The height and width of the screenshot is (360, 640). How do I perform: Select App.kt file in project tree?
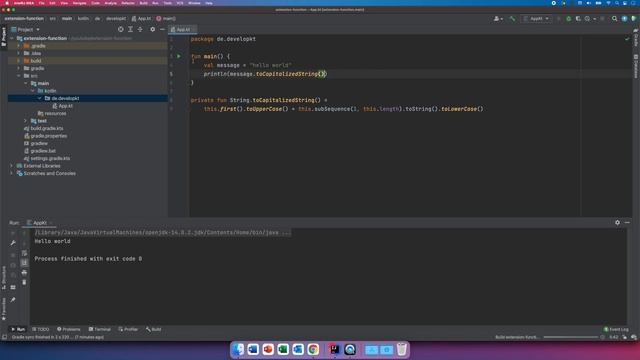[x=62, y=106]
